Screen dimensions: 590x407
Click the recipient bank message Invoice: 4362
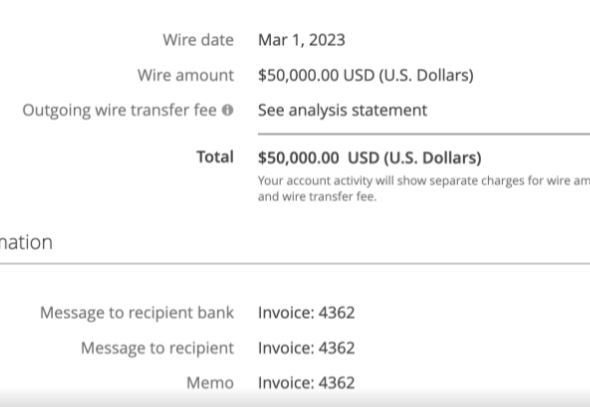(306, 313)
